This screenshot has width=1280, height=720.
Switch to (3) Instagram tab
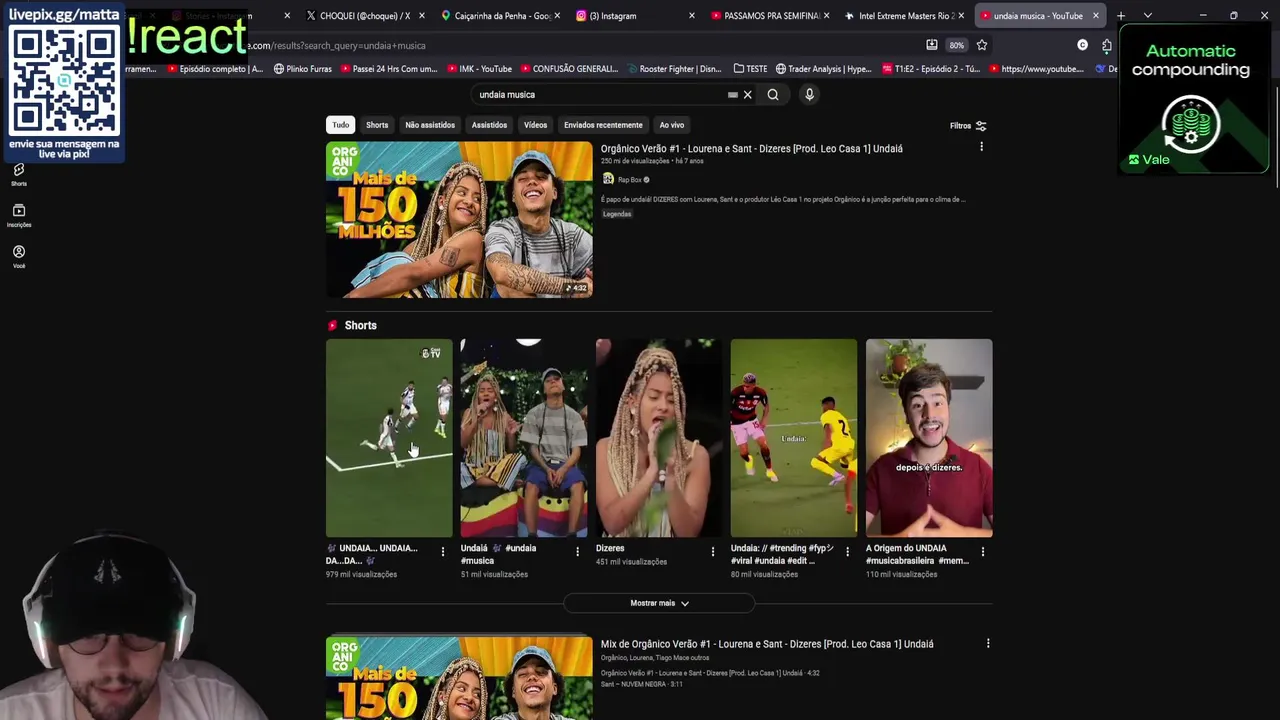635,16
